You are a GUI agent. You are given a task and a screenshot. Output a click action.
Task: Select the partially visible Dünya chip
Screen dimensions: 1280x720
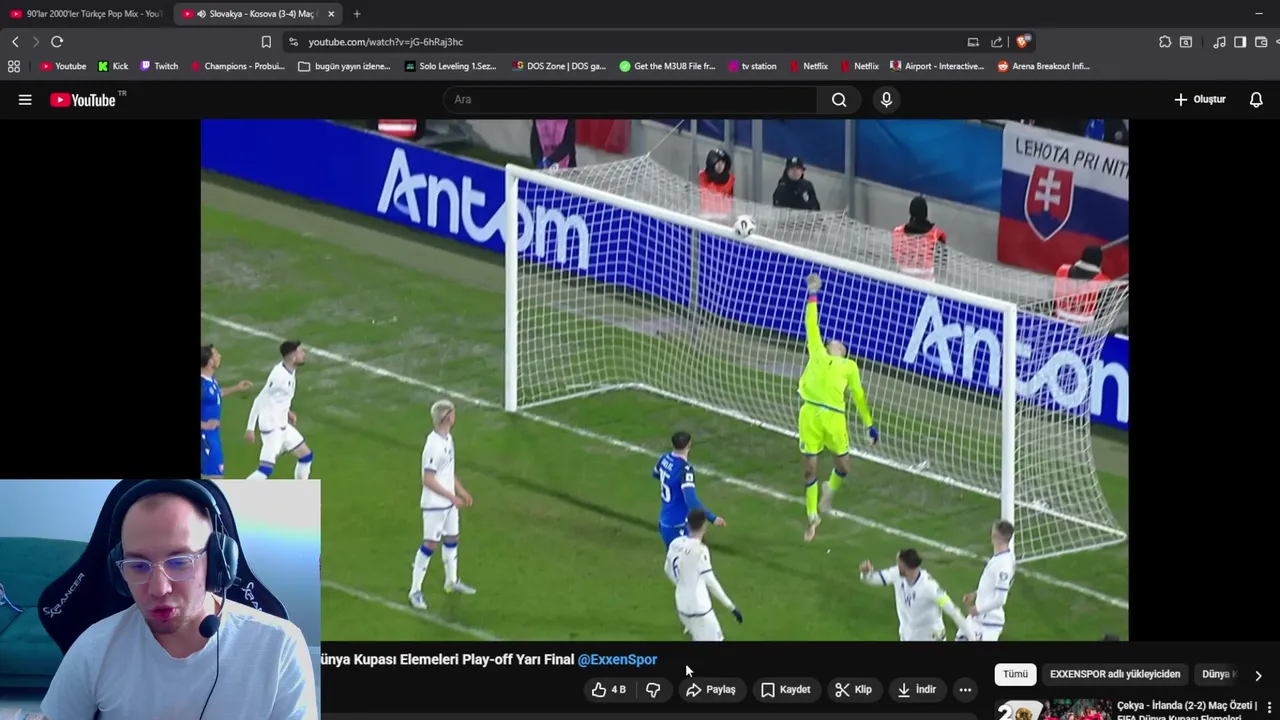(x=1219, y=674)
